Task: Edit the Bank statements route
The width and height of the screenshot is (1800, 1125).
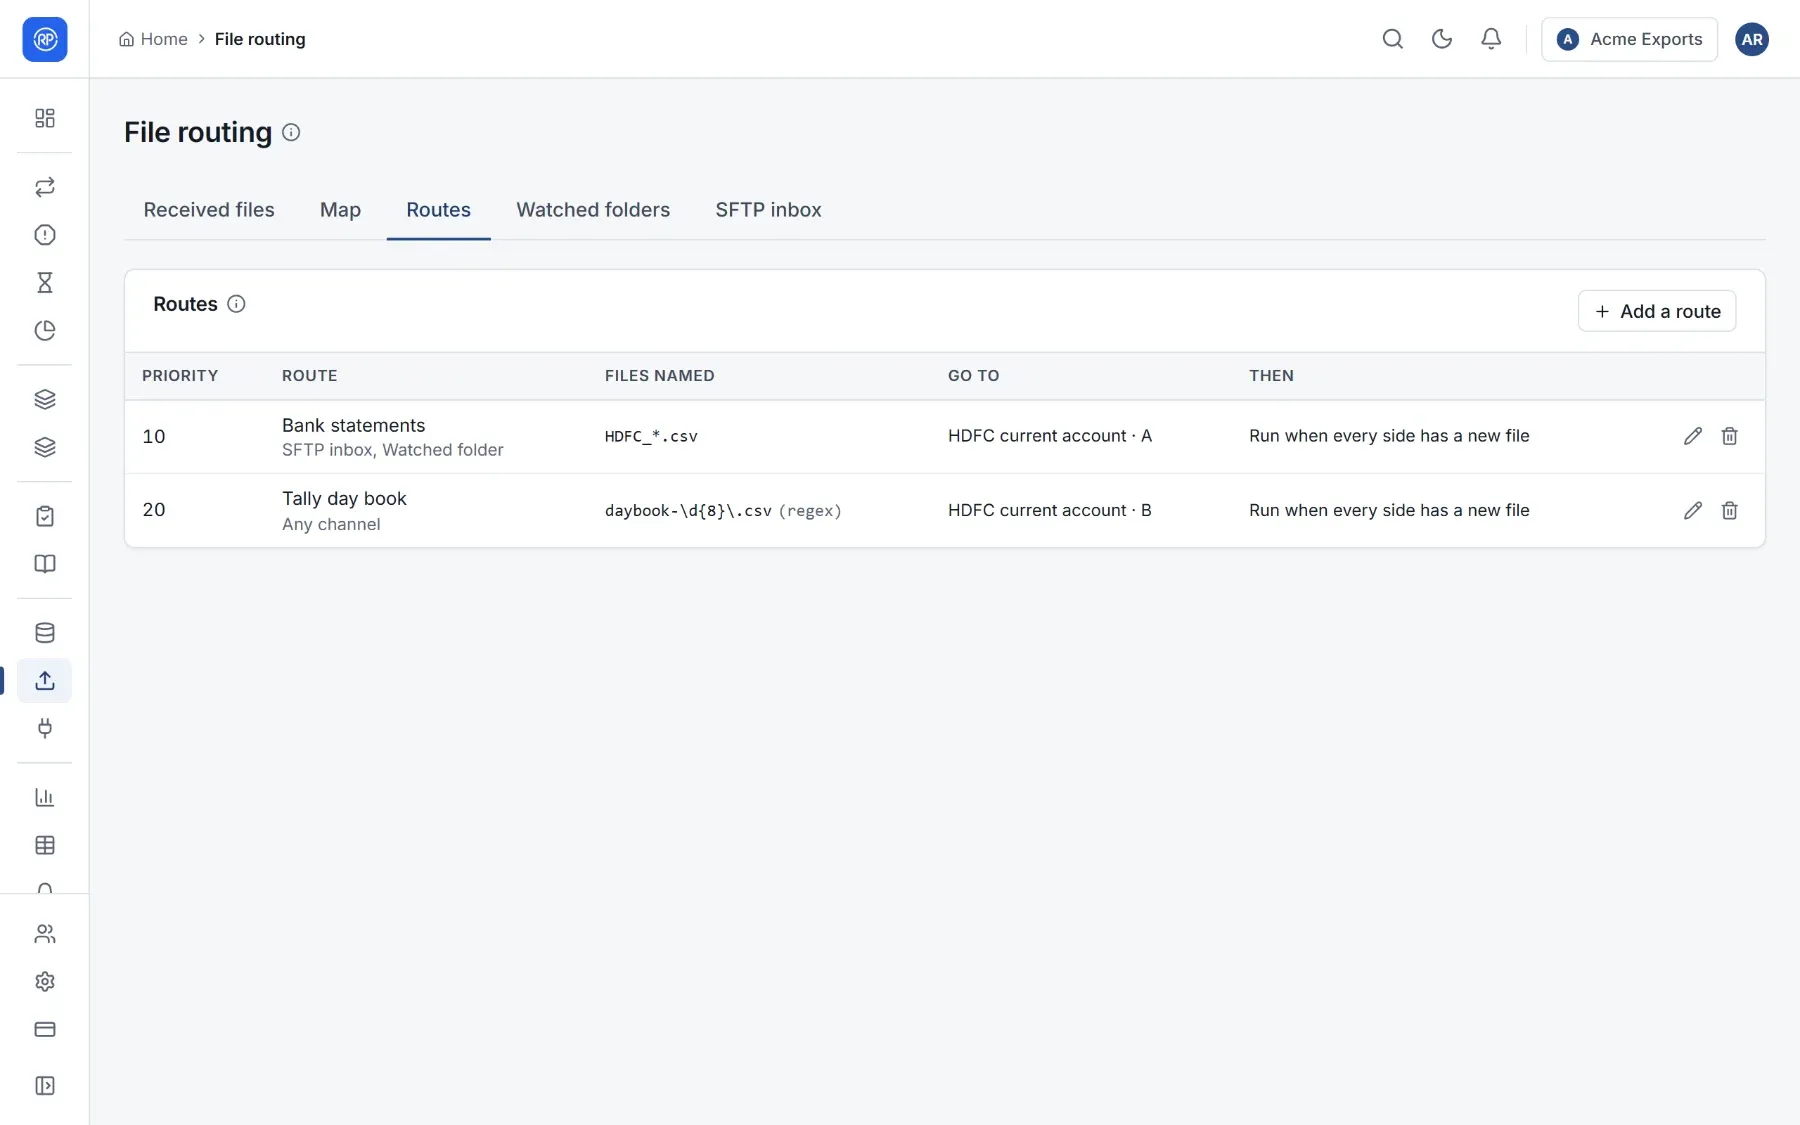Action: [1692, 436]
